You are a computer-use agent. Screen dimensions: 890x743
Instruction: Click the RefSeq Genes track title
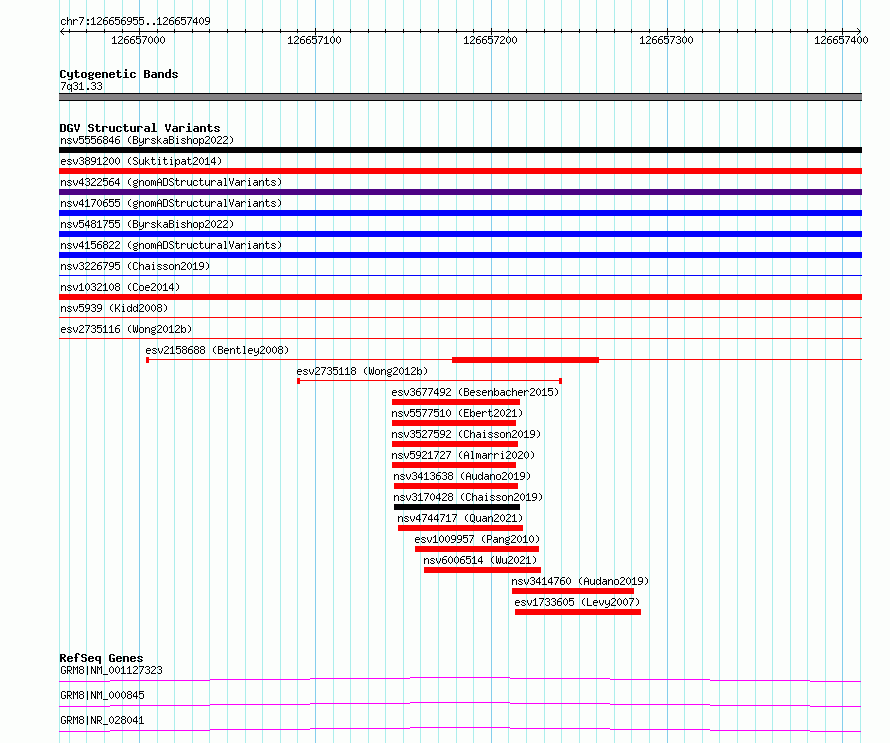101,658
